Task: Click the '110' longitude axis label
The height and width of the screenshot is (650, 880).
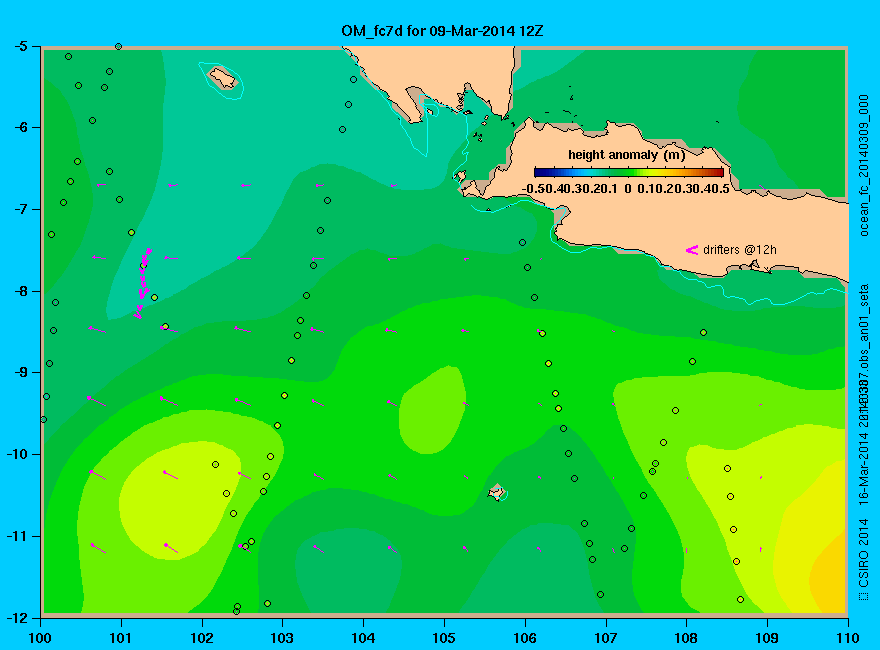Action: click(847, 638)
